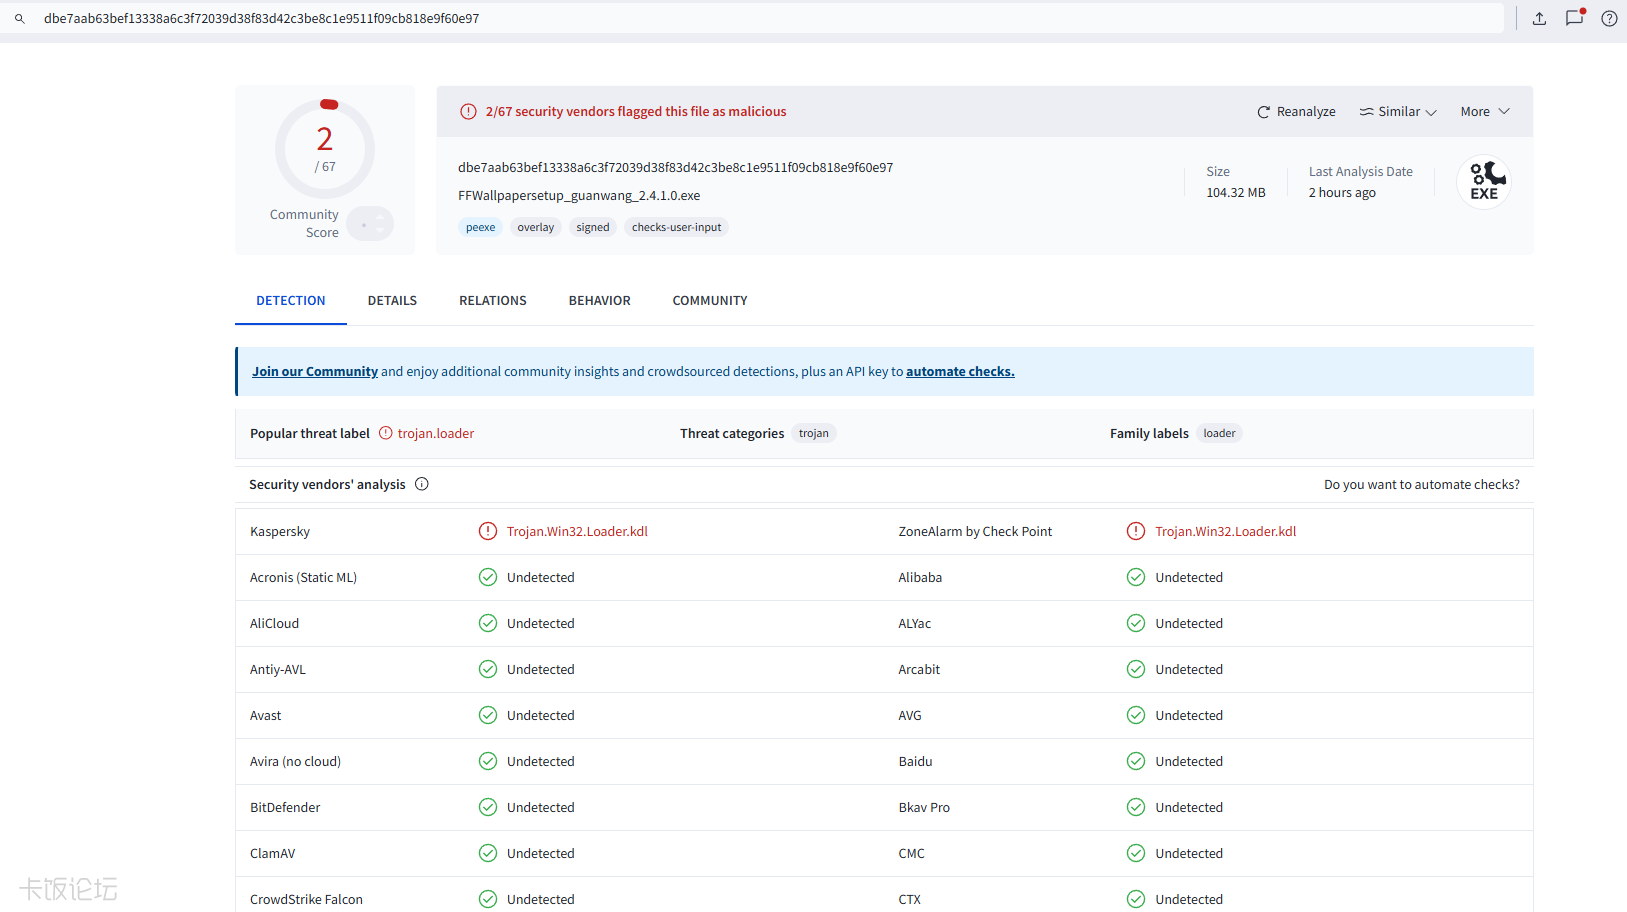Click Avast undetected checkmark icon
The width and height of the screenshot is (1627, 912).
[488, 715]
